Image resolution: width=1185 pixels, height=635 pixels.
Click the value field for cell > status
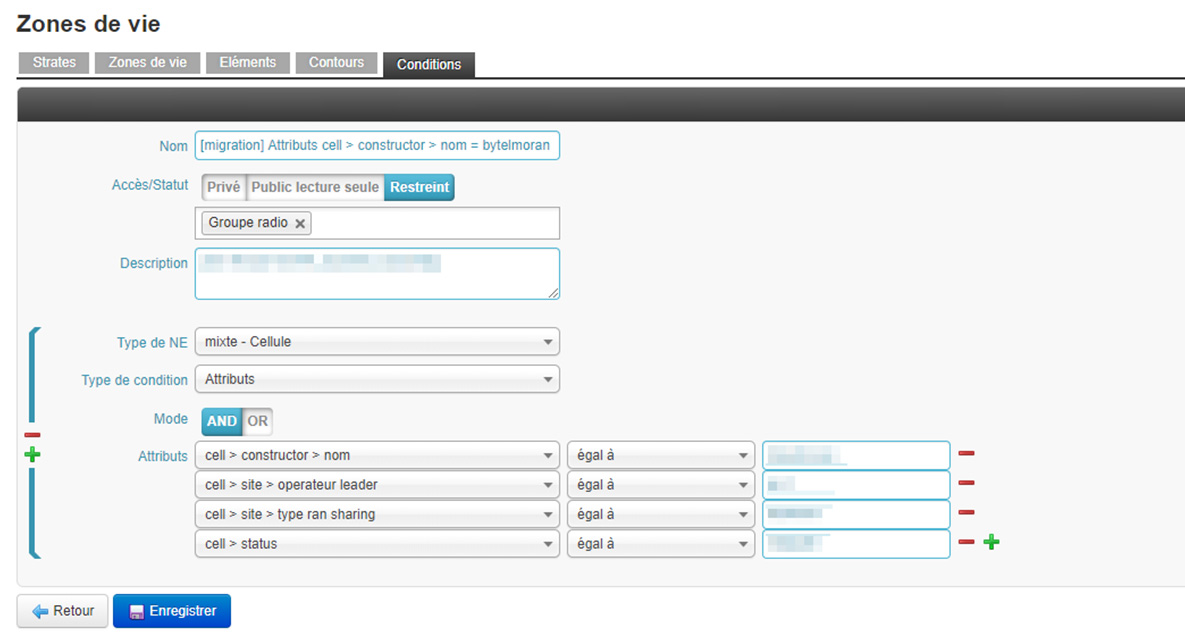coord(856,544)
